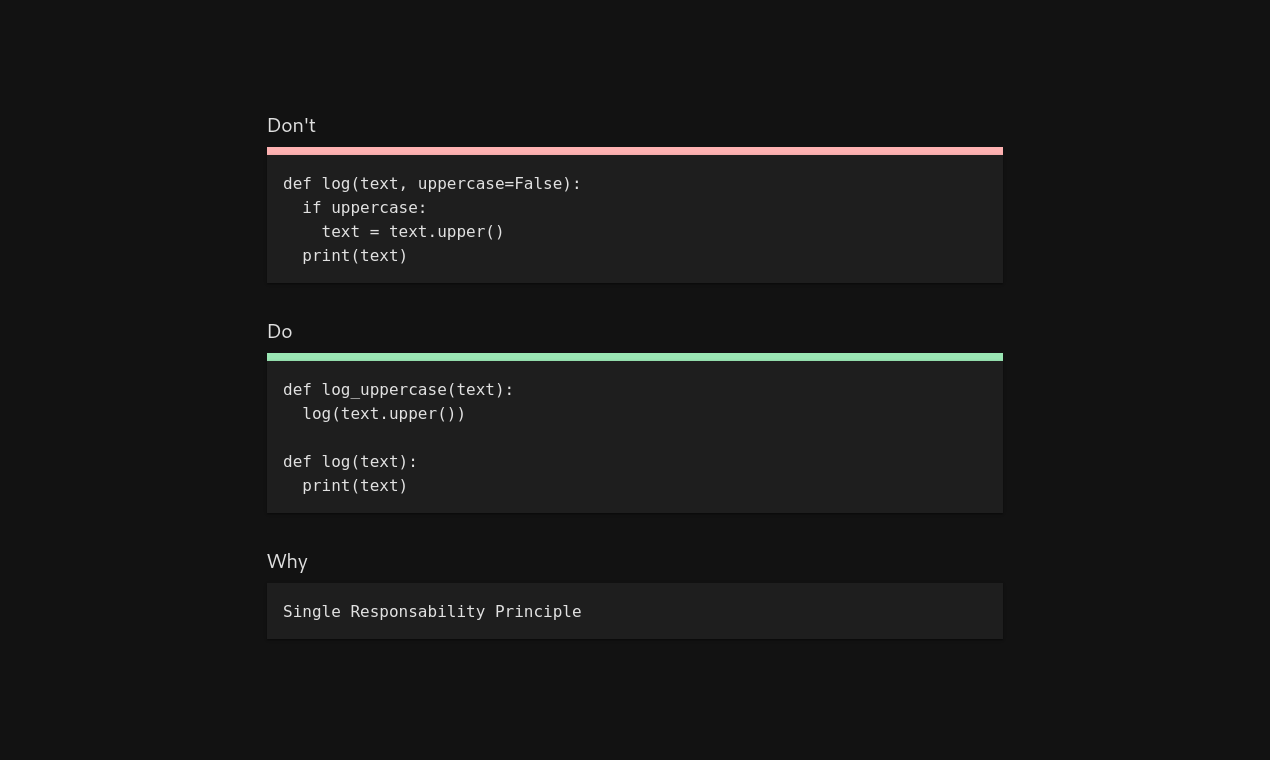Click the "def log(text):" line in Do block

tap(350, 462)
